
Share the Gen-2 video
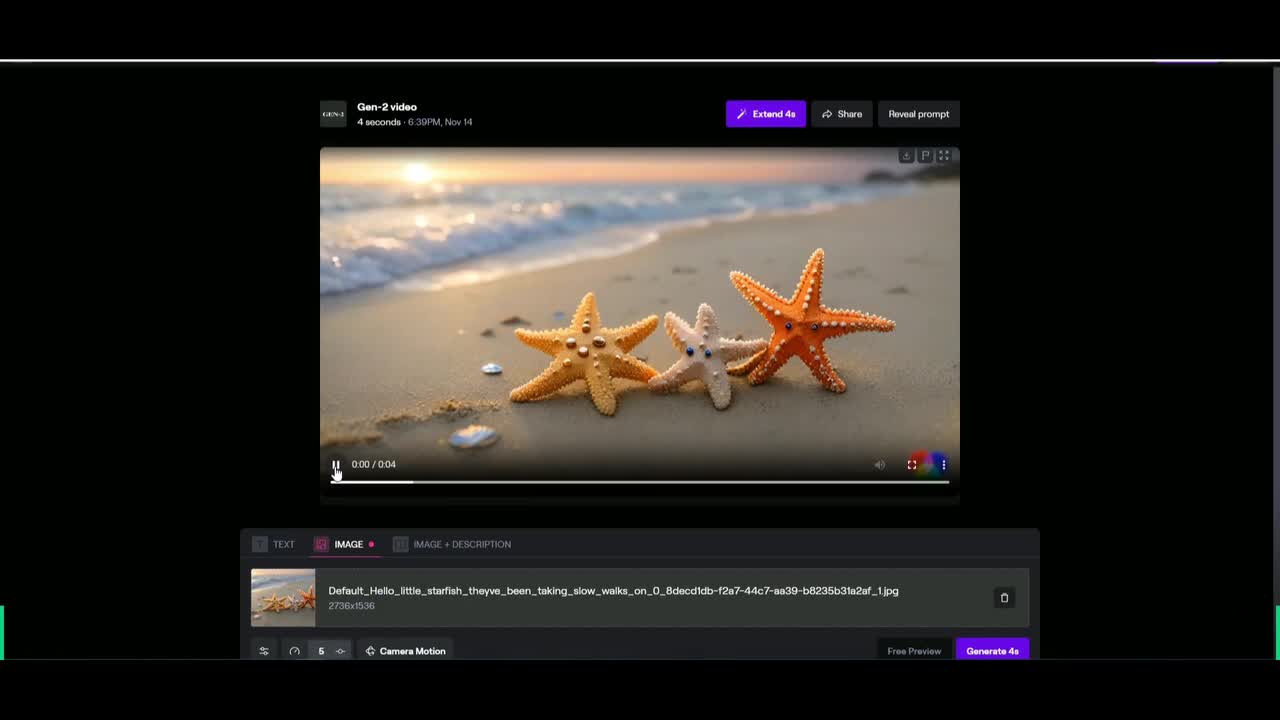click(842, 114)
